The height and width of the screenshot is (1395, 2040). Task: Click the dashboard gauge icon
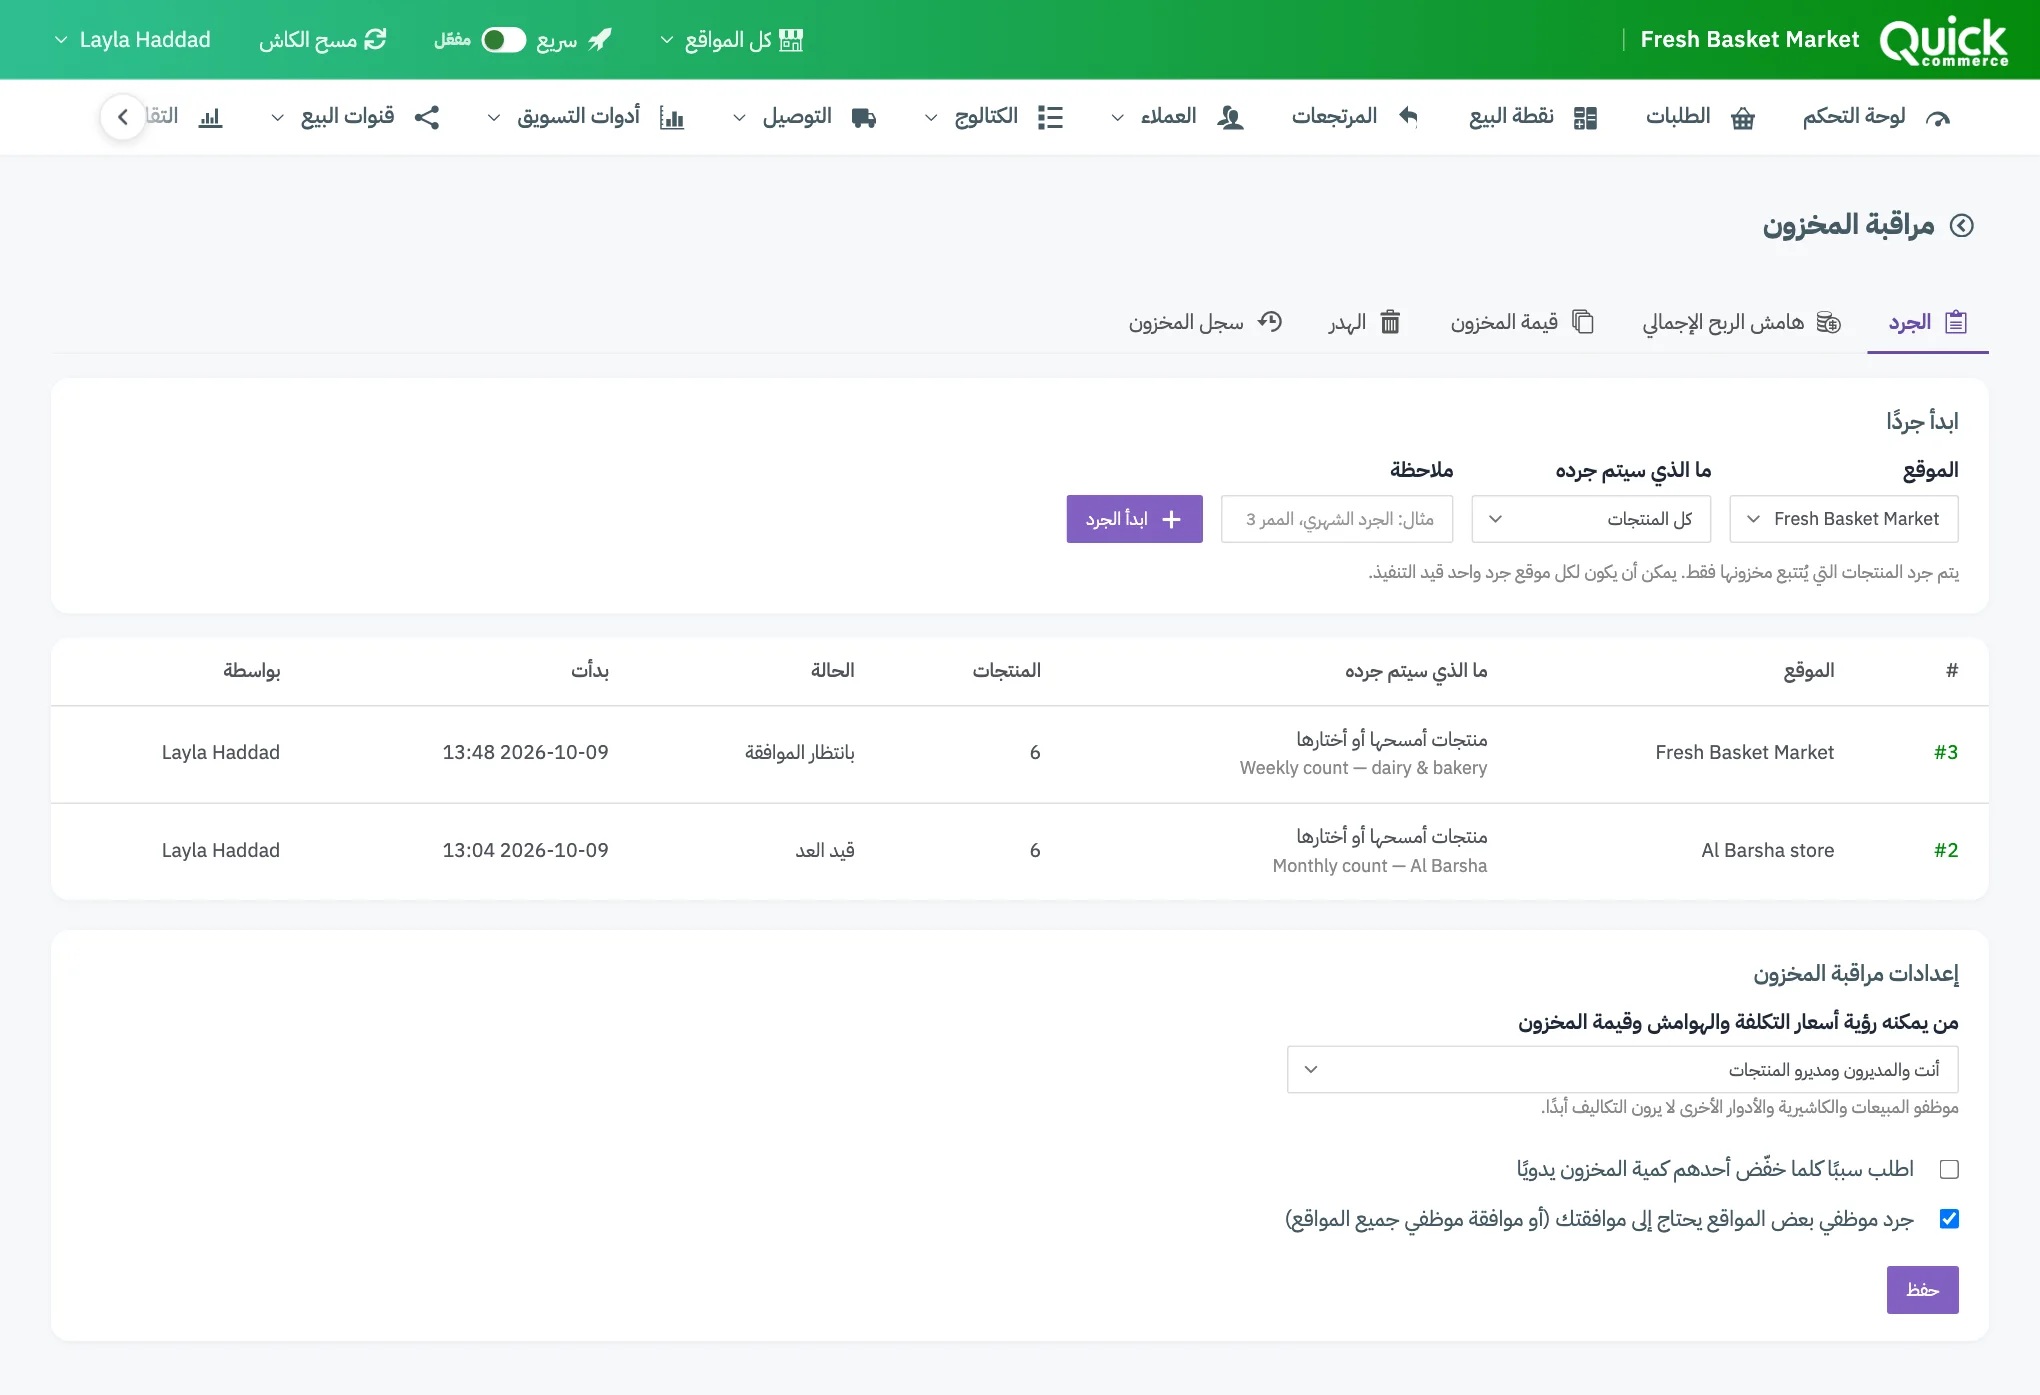click(1938, 118)
